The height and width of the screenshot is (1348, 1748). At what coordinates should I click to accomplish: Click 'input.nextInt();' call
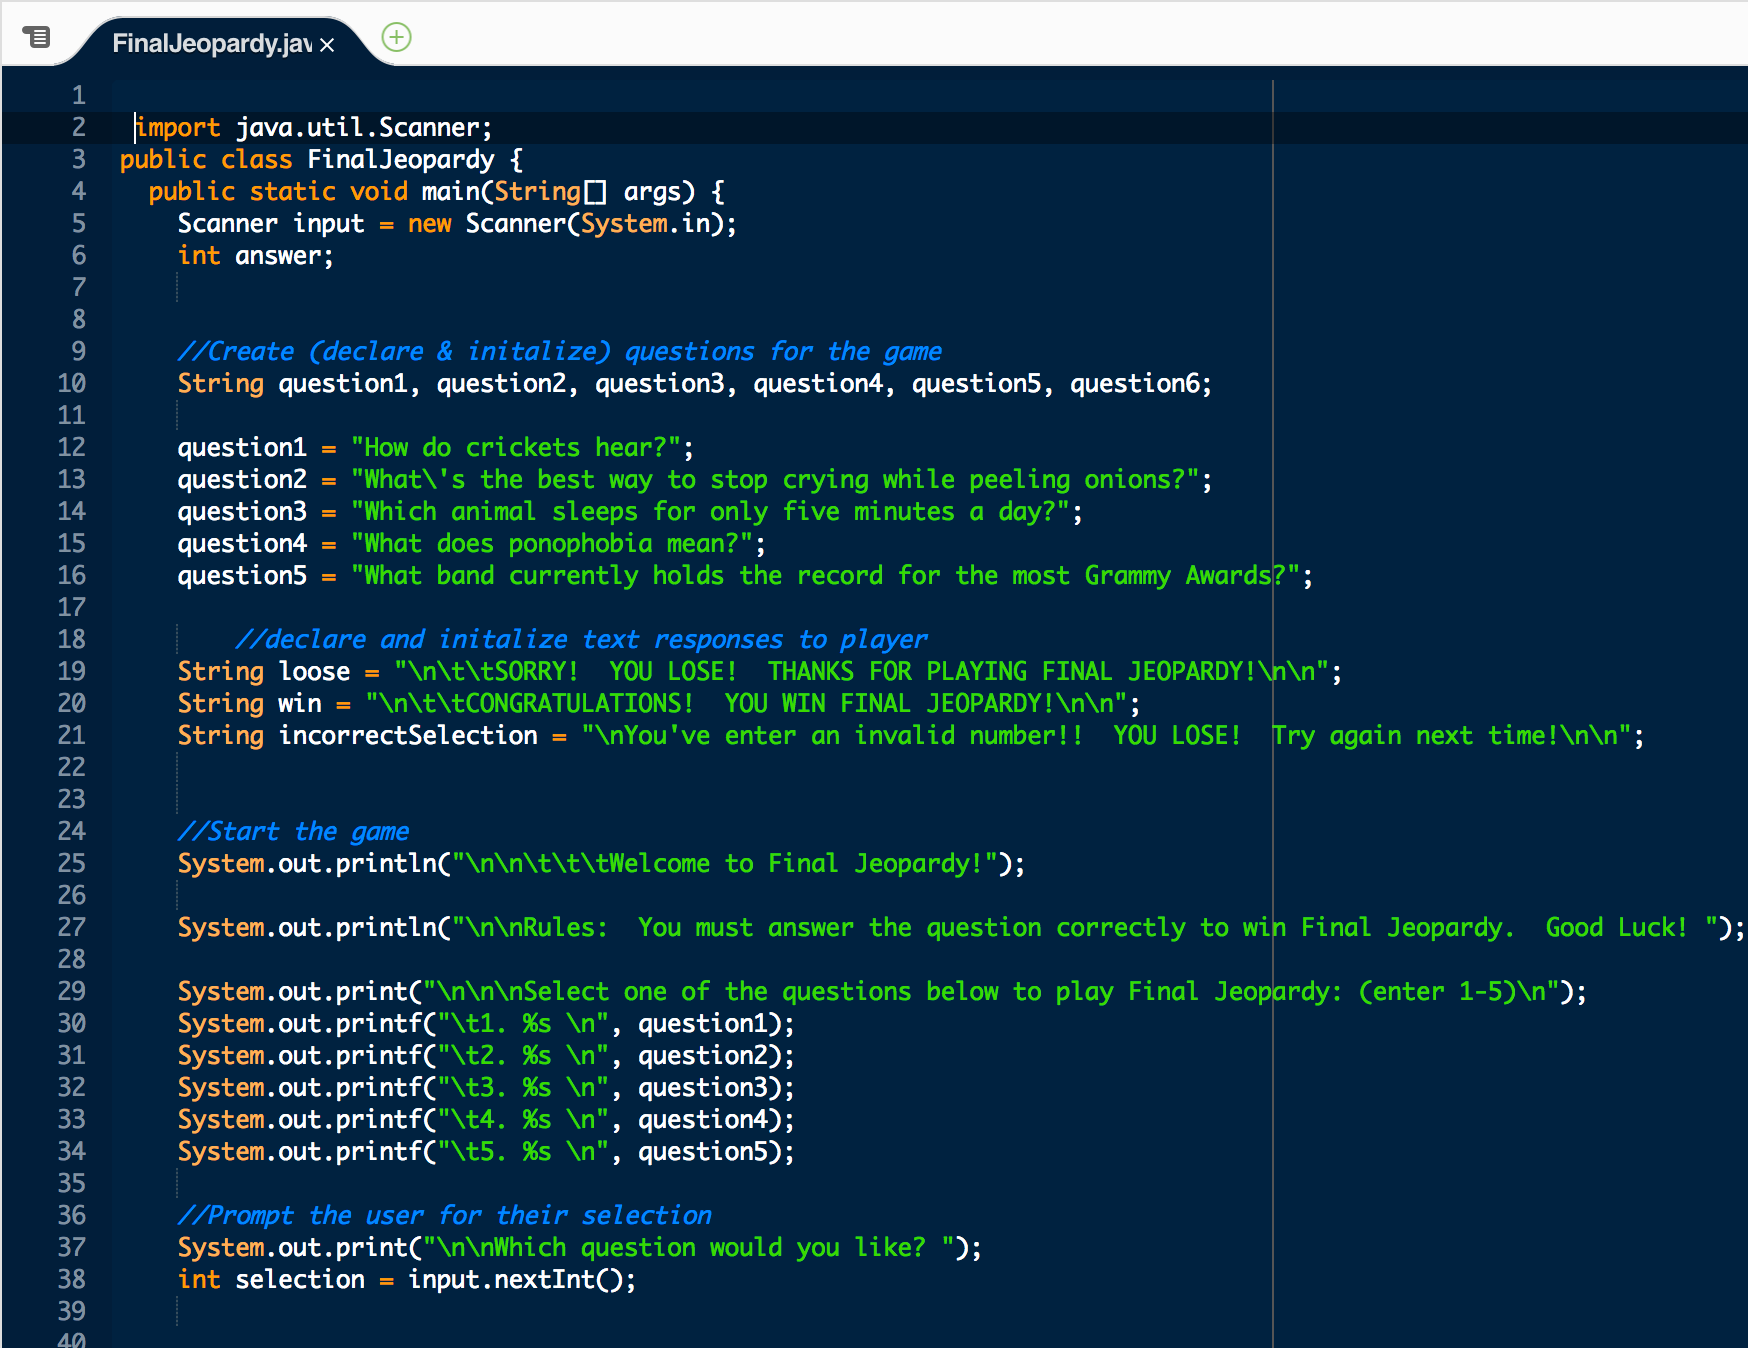pos(521,1280)
